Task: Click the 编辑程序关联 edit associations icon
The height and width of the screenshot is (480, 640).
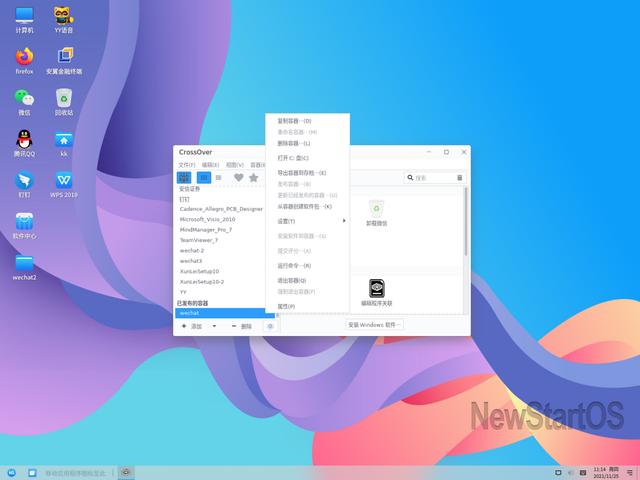Action: [x=376, y=293]
